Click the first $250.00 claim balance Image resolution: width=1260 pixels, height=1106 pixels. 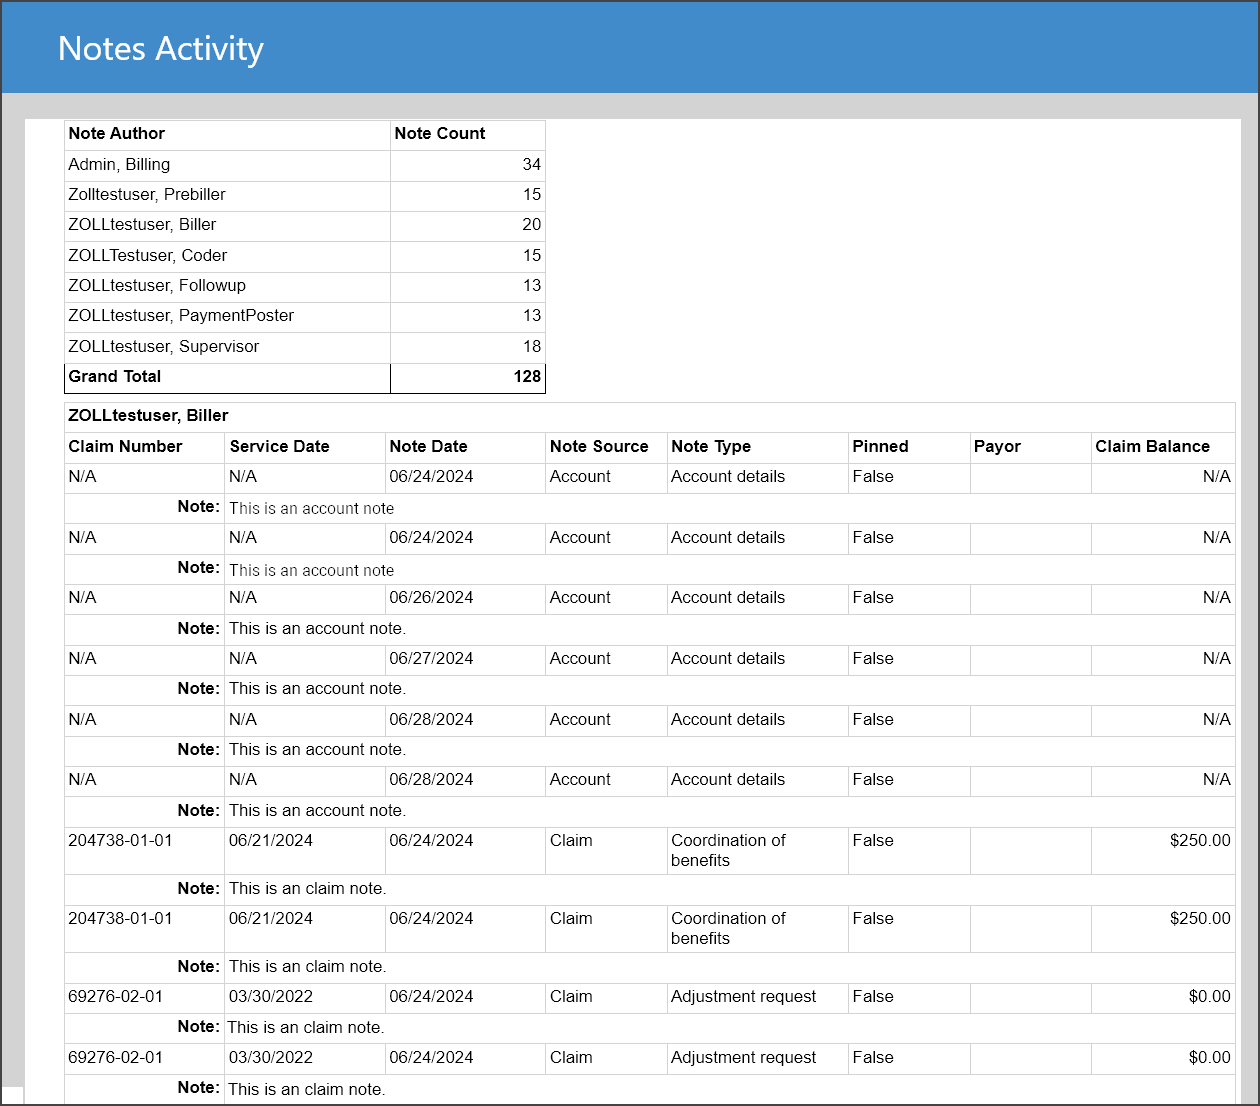click(x=1200, y=841)
